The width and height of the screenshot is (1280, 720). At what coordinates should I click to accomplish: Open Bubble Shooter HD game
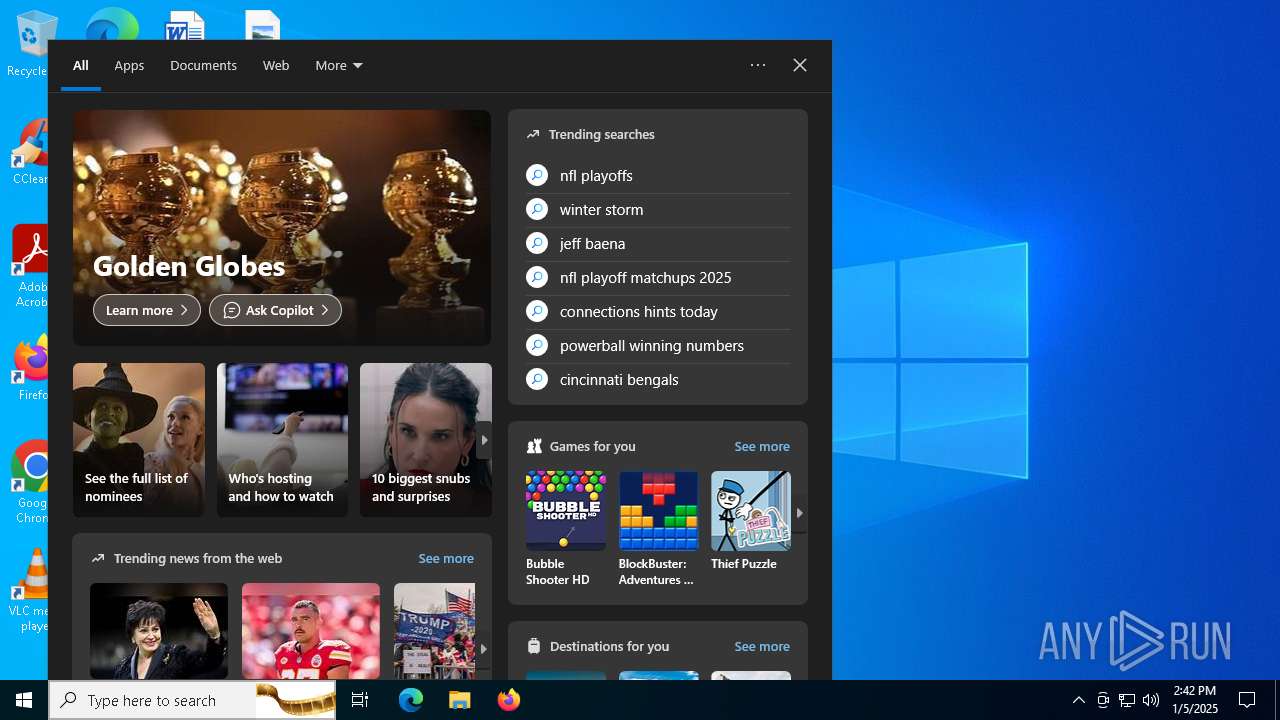tap(566, 528)
